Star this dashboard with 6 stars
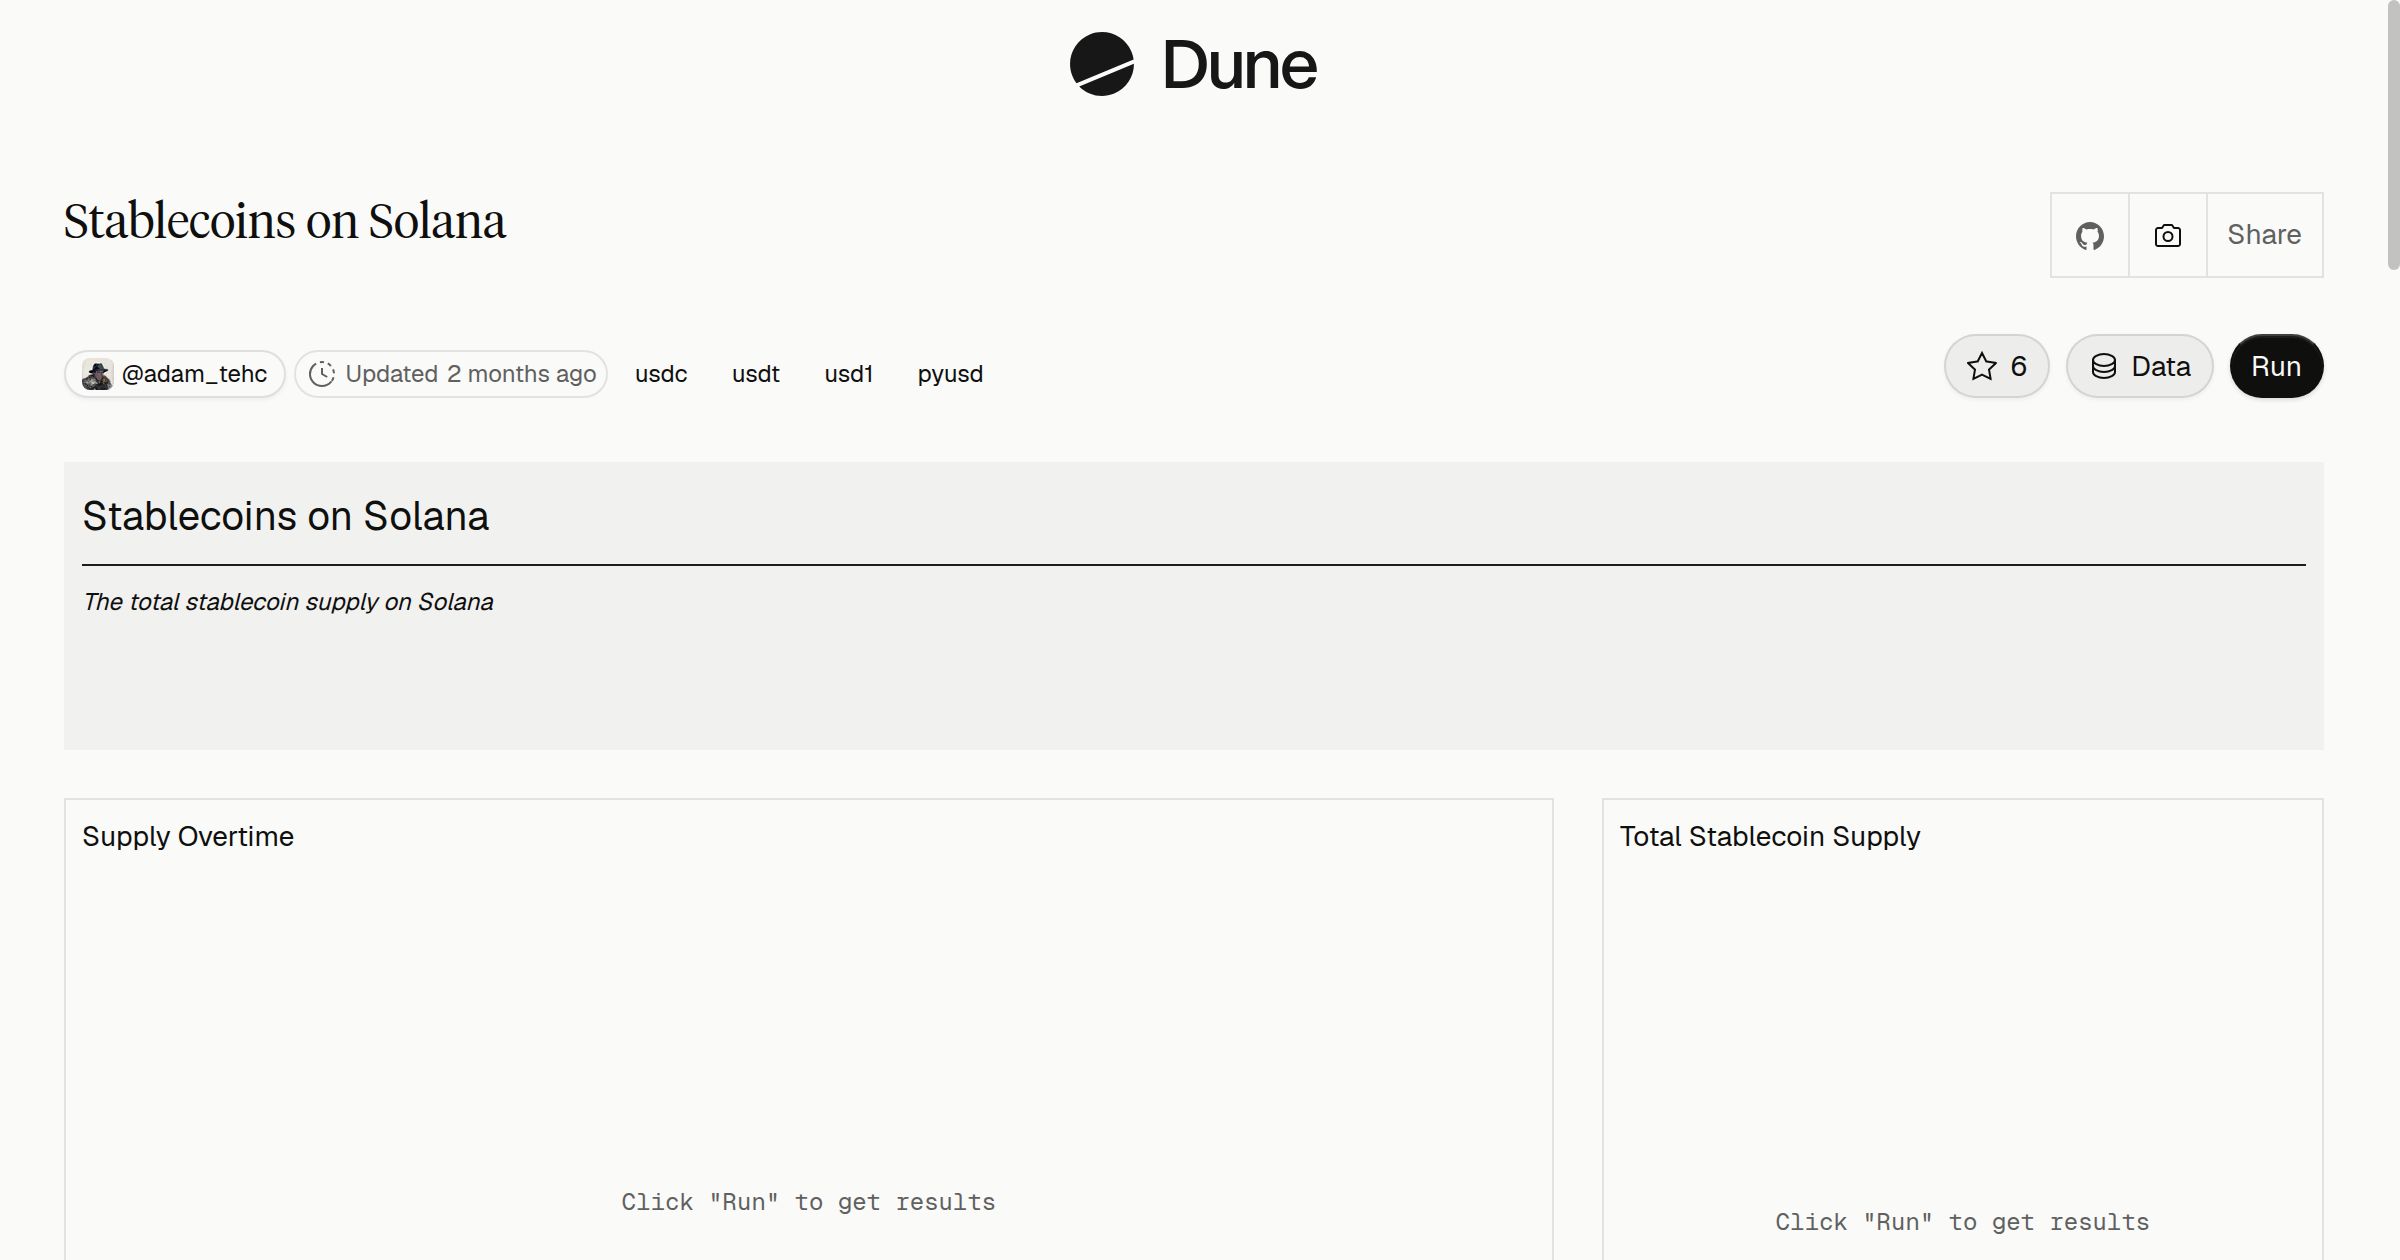The image size is (2400, 1260). pyautogui.click(x=1996, y=366)
